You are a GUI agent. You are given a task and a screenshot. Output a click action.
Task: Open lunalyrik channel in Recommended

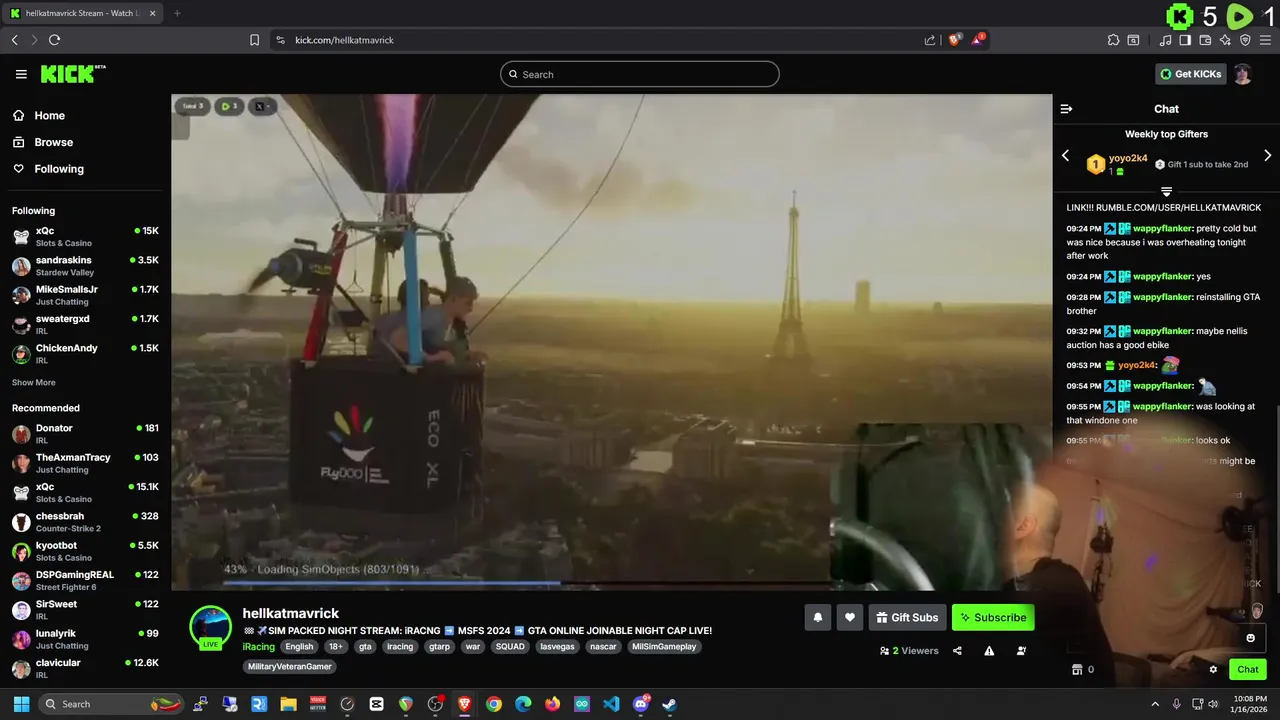point(85,639)
